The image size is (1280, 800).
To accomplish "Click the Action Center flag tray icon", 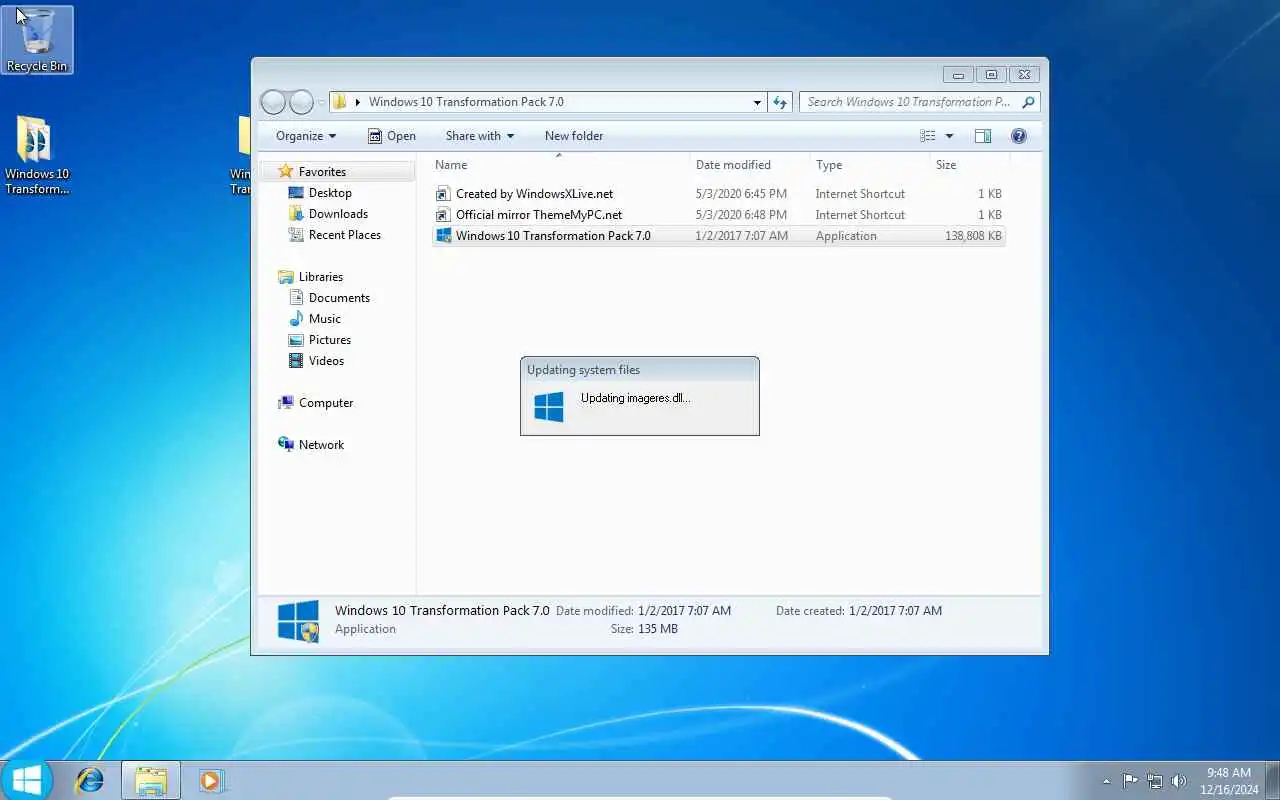I will click(x=1130, y=781).
